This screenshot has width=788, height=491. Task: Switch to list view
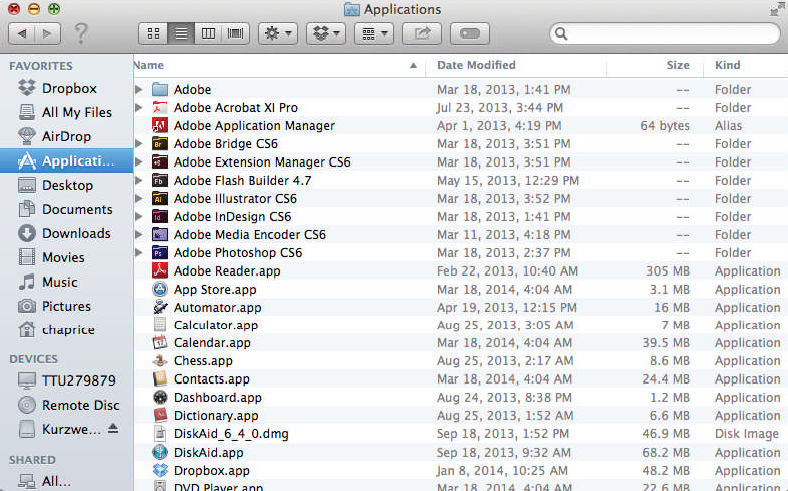(x=181, y=34)
